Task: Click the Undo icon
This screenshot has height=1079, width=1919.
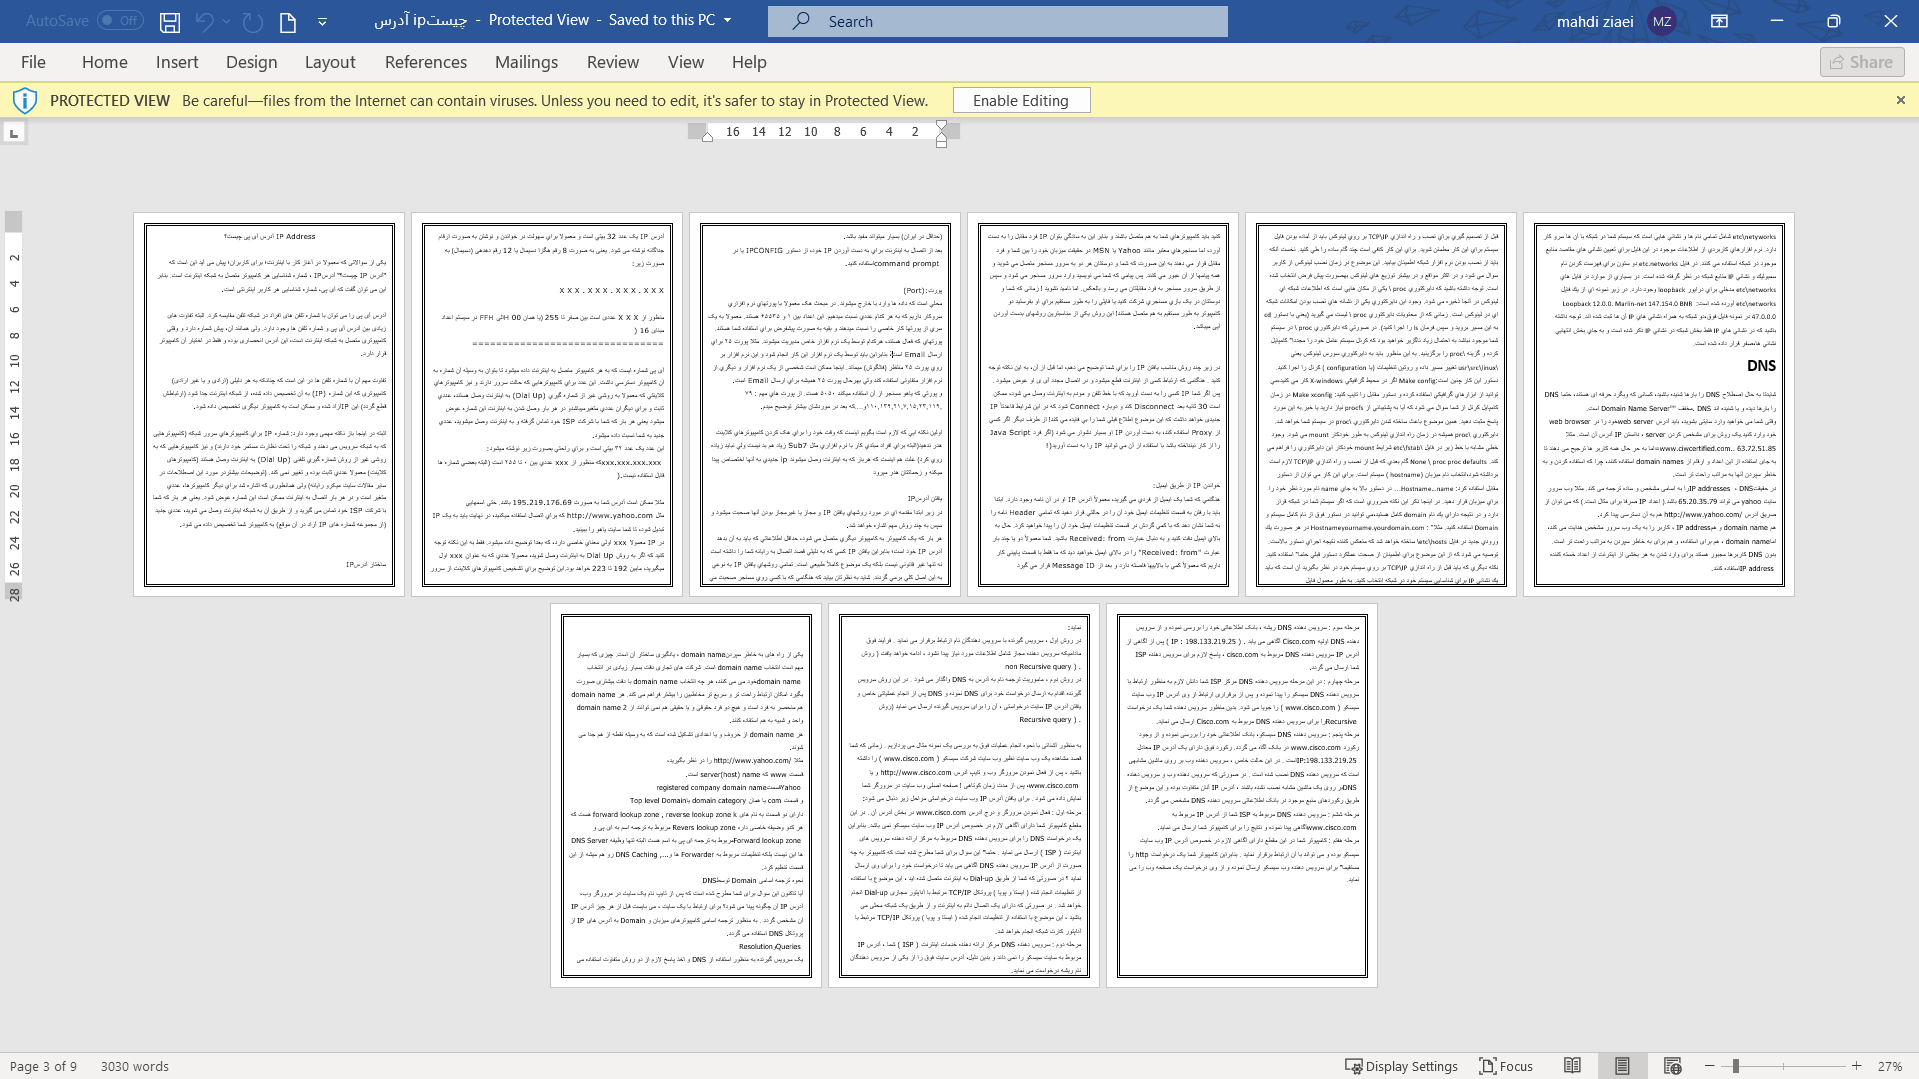Action: point(204,21)
